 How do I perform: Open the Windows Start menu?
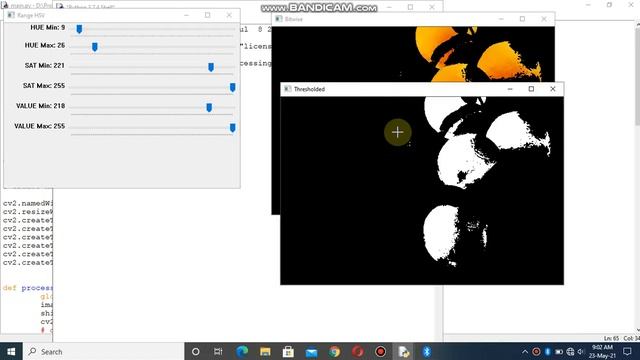(11, 351)
